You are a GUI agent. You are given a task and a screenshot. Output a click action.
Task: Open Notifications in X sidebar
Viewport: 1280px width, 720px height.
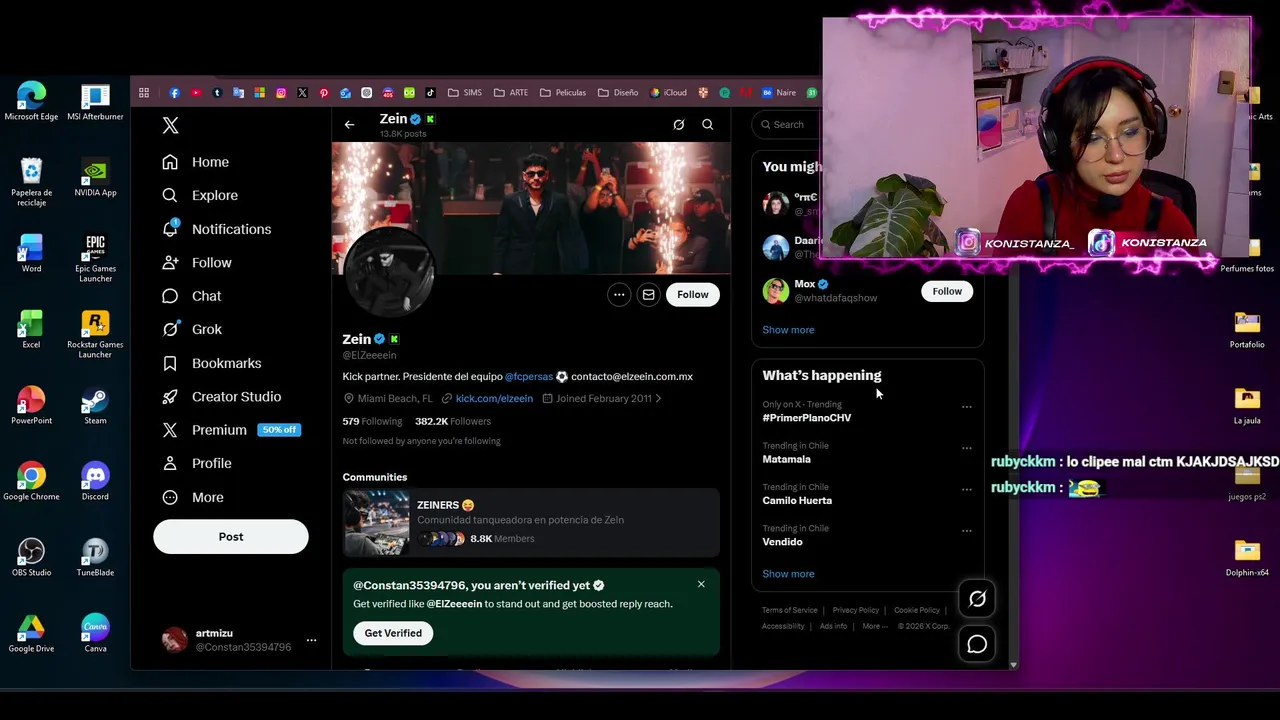tap(217, 229)
